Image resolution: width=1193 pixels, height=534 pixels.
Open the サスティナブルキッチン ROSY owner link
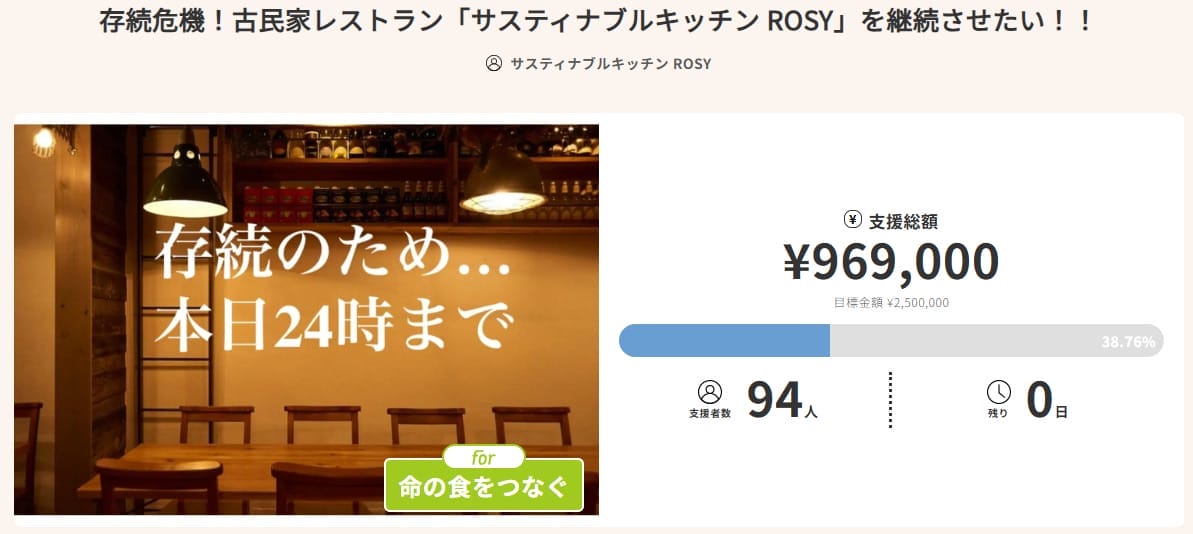point(610,64)
